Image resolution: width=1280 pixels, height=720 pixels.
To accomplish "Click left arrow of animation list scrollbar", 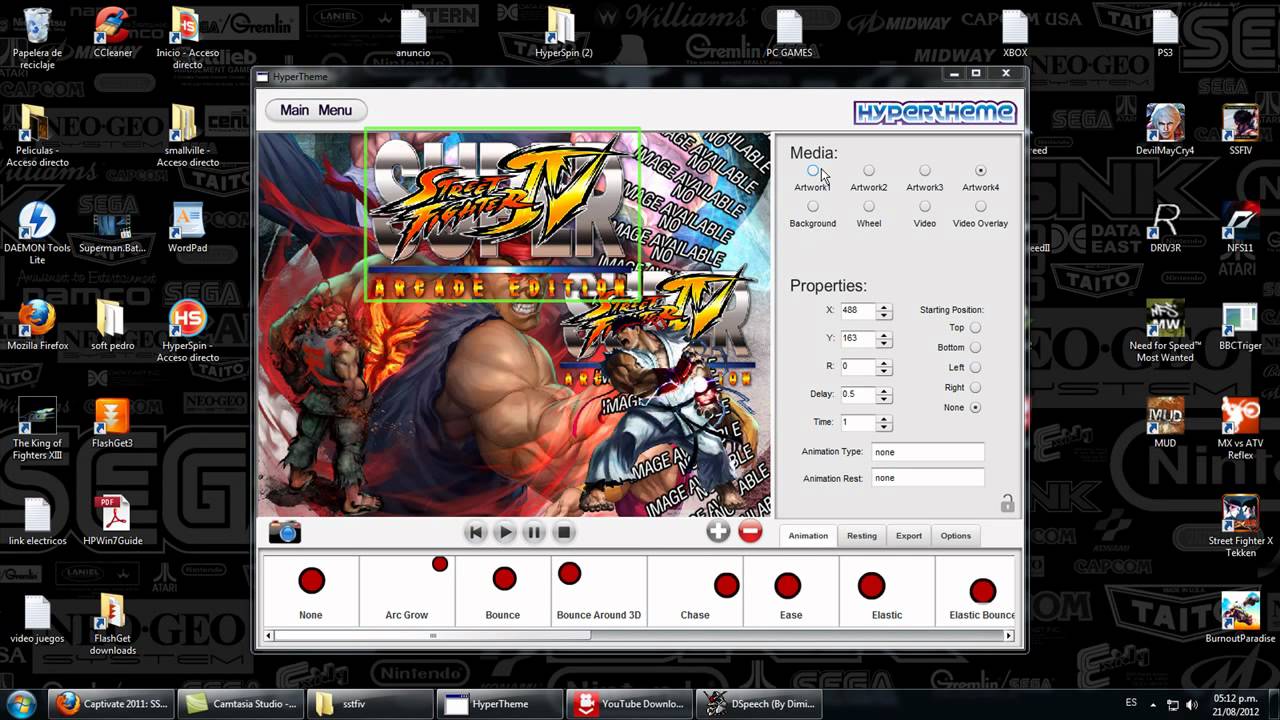I will (269, 635).
